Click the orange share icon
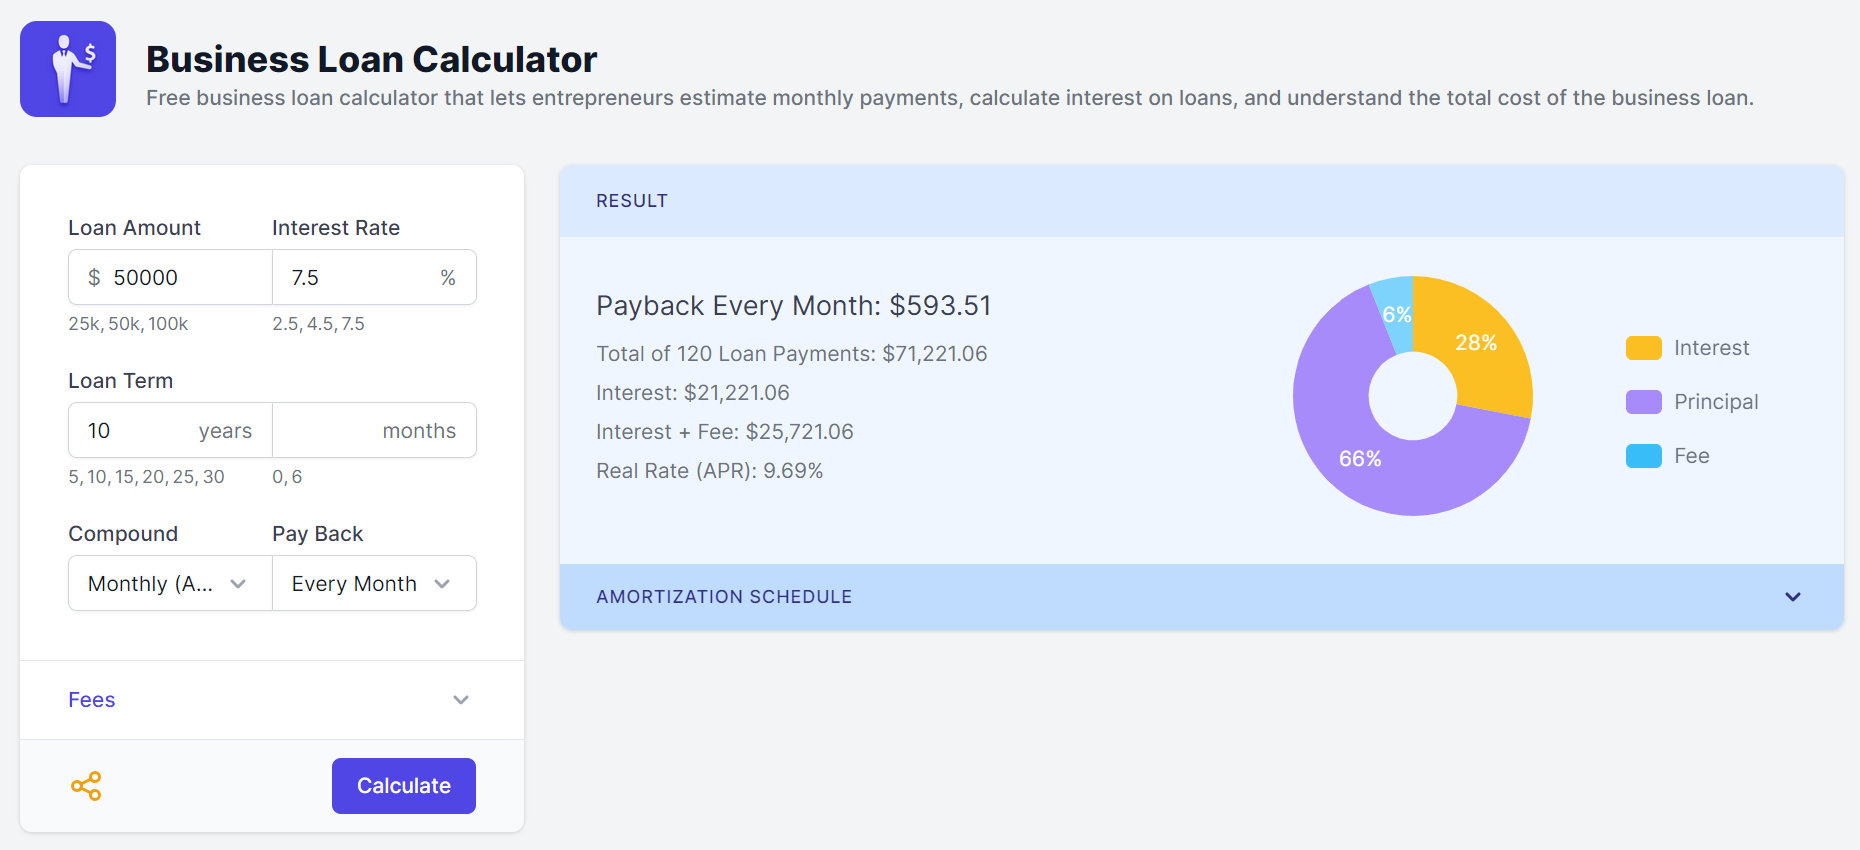The width and height of the screenshot is (1860, 850). pos(86,786)
